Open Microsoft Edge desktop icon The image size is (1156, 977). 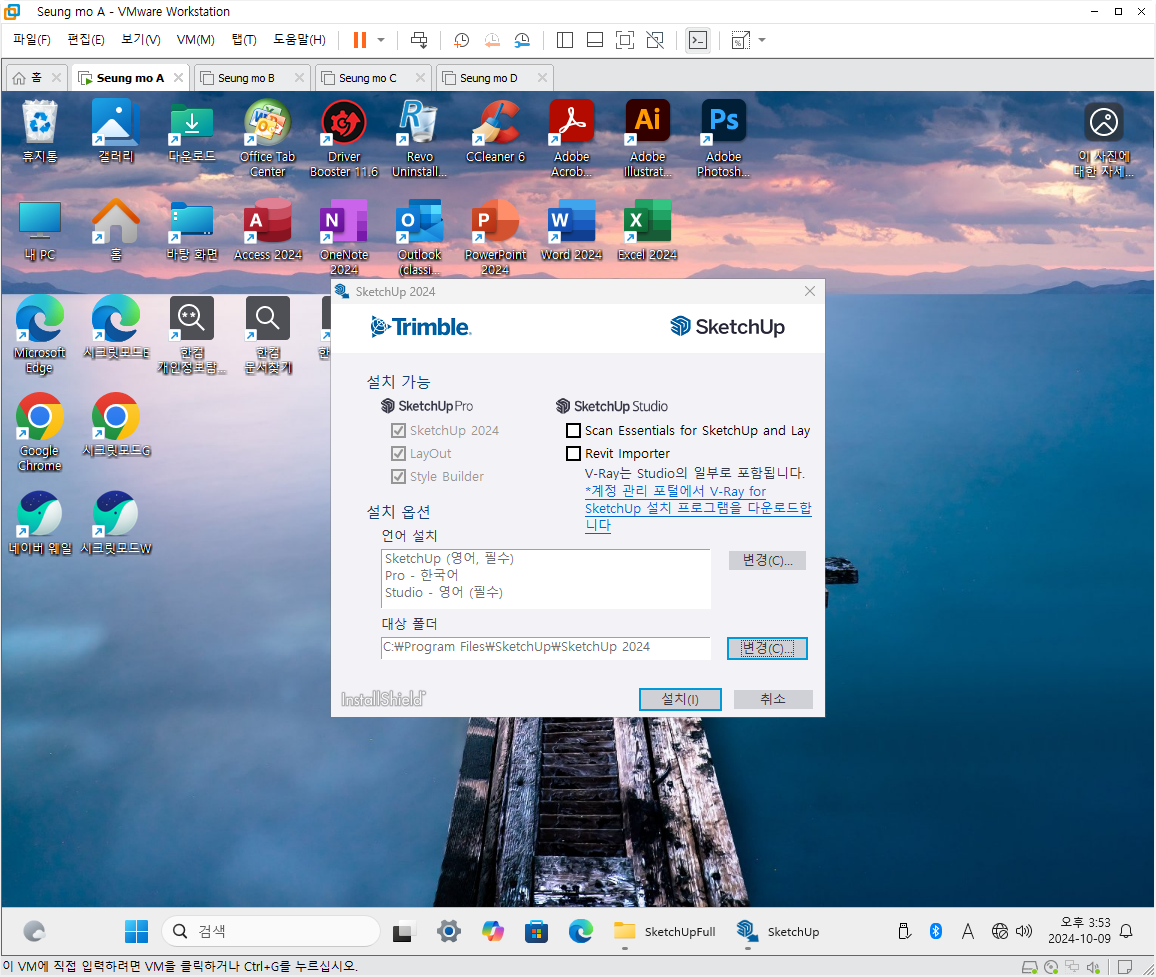click(40, 335)
